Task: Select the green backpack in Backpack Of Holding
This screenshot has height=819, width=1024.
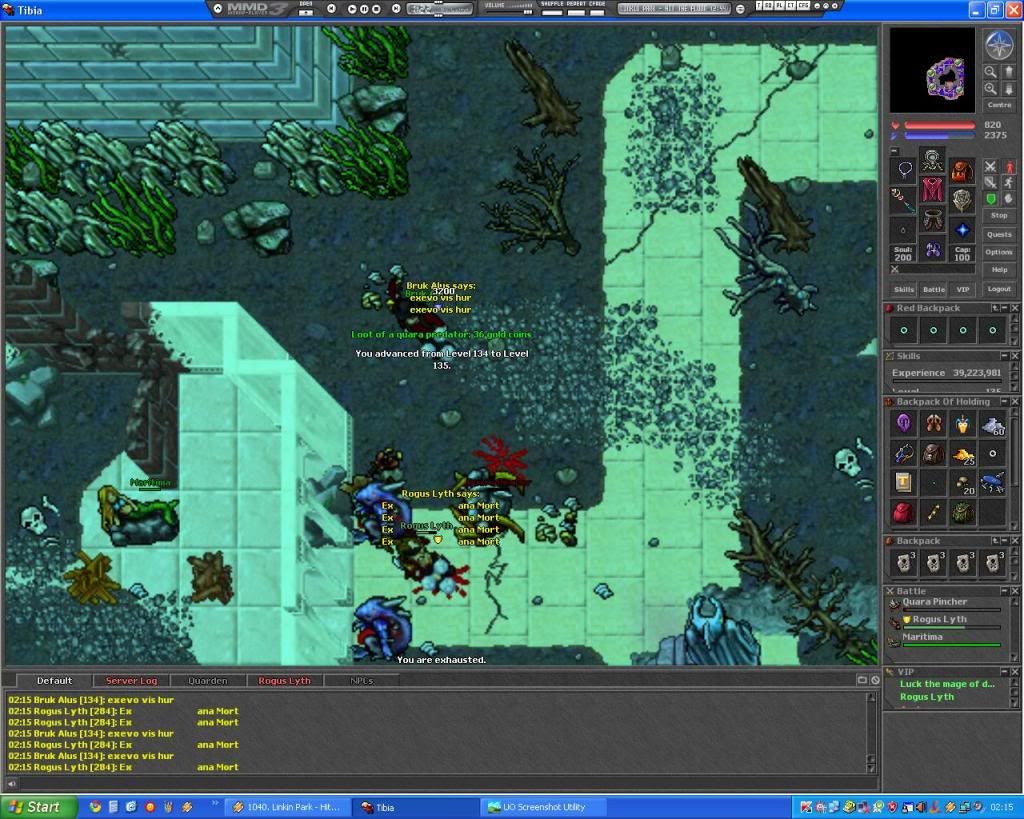Action: coord(963,513)
